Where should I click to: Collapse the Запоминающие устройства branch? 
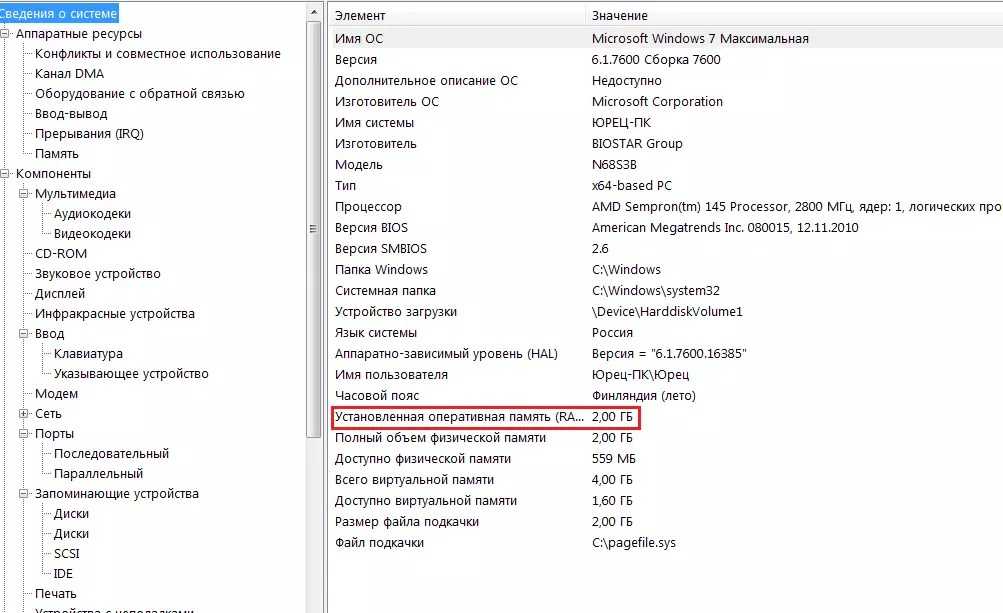[25, 494]
